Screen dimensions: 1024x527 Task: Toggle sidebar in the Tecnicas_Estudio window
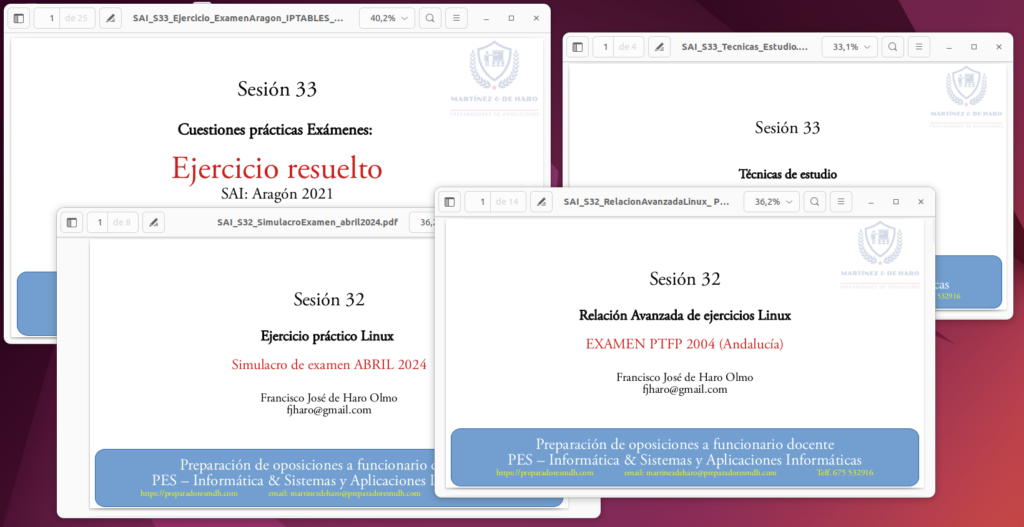[577, 47]
